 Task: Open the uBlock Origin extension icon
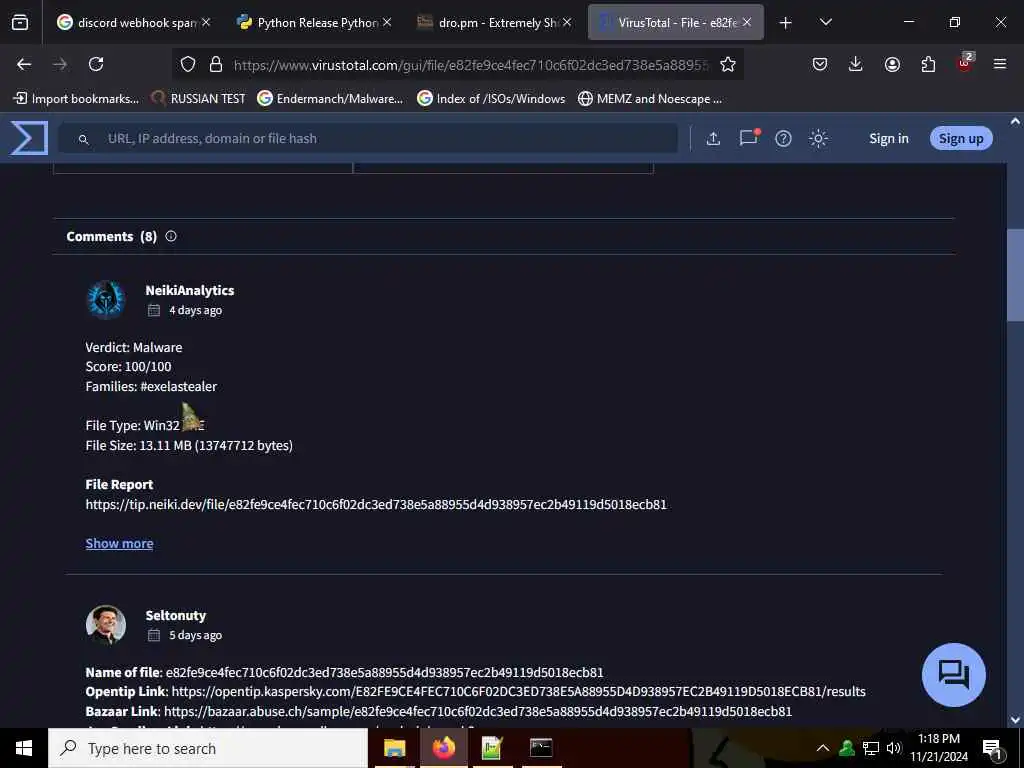[x=965, y=63]
